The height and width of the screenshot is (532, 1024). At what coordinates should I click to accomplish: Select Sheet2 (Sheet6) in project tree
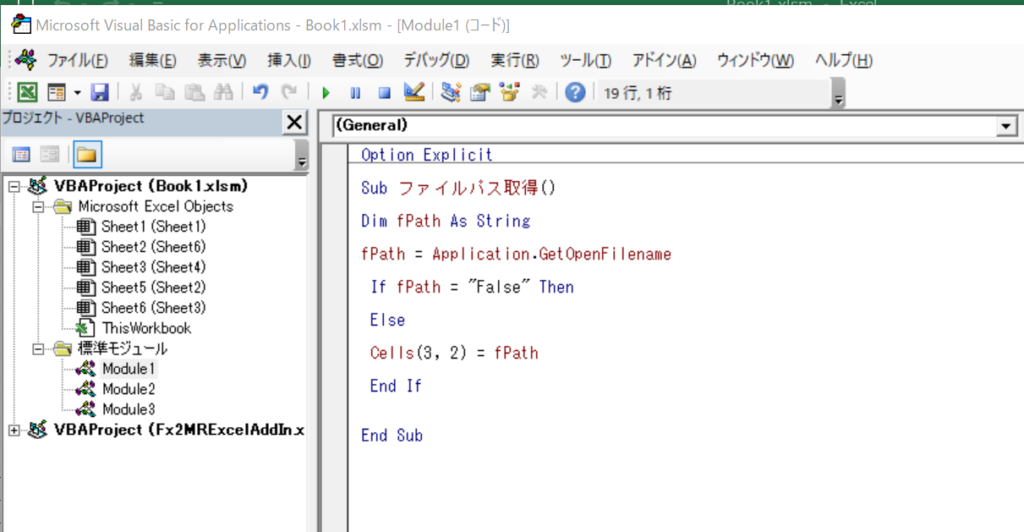[153, 247]
